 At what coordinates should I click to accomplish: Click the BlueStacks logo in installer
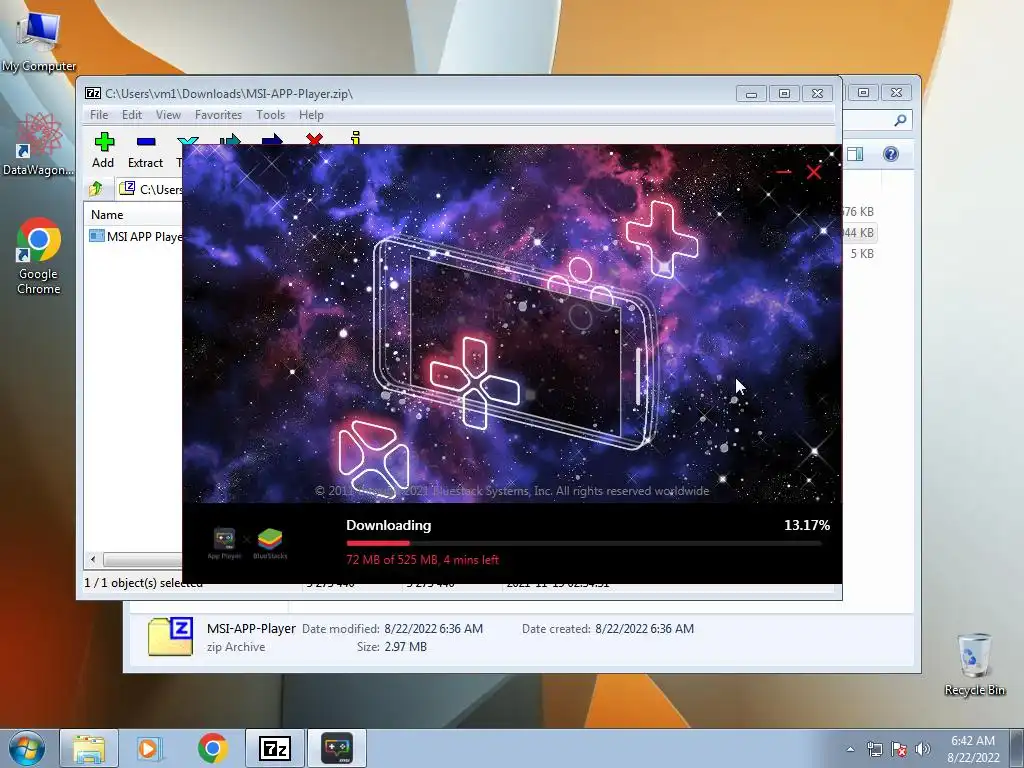click(270, 544)
